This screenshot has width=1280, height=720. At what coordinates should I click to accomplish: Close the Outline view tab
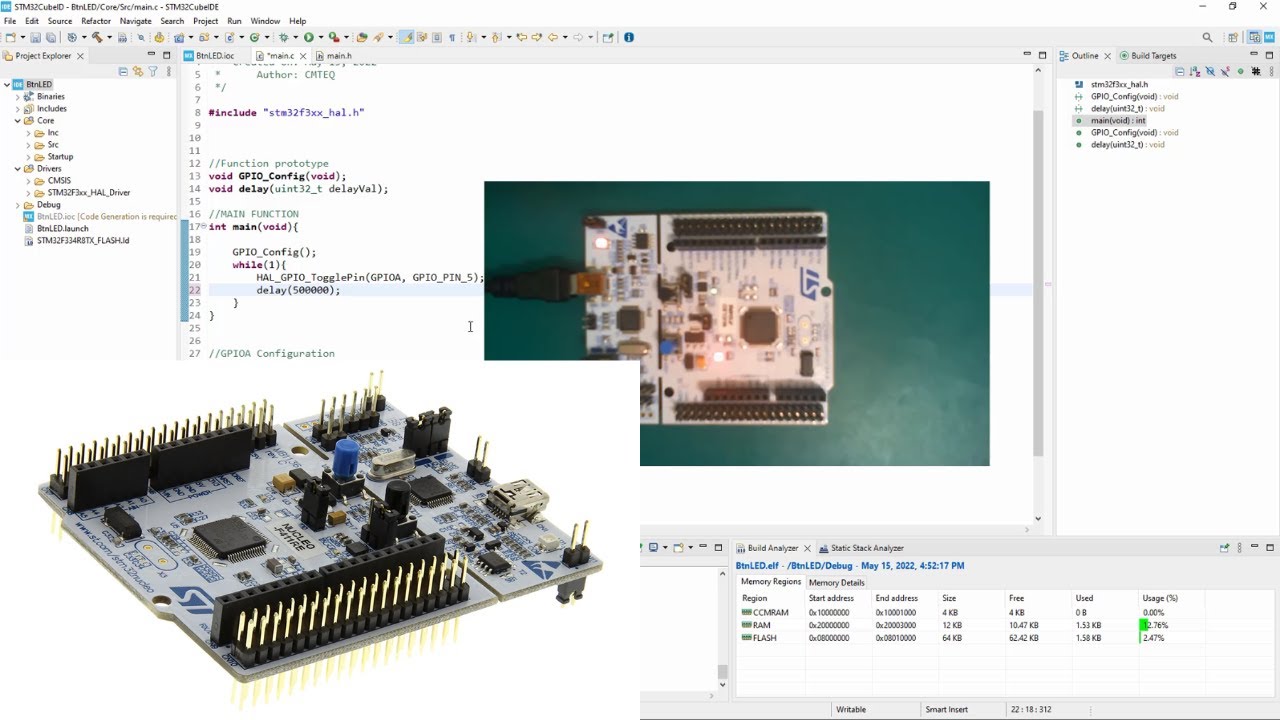[1107, 56]
